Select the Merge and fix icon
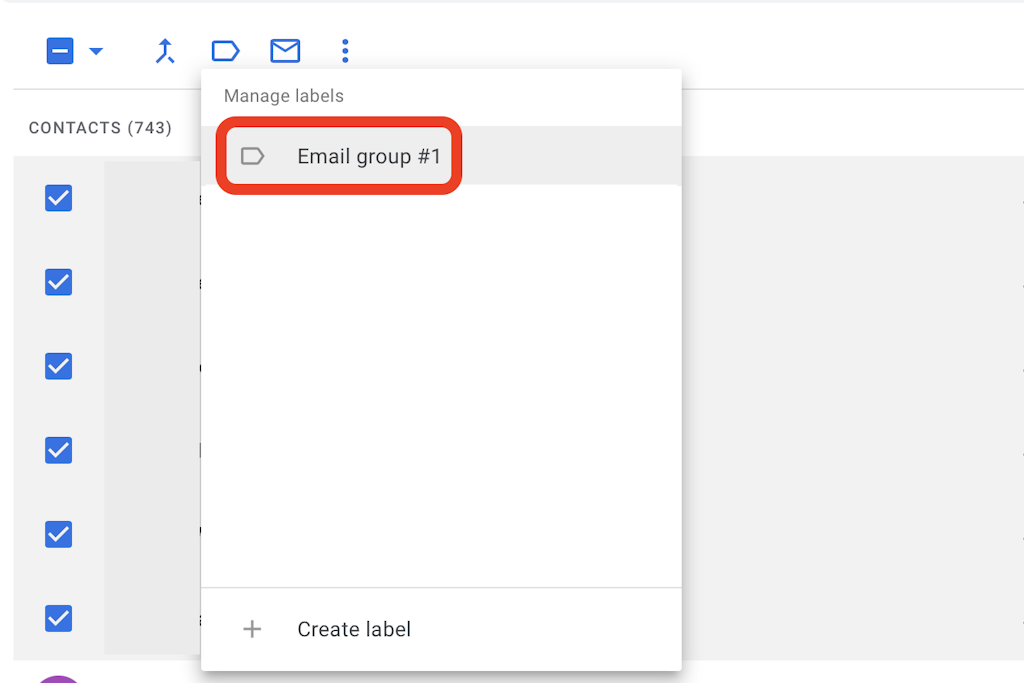The image size is (1024, 683). [165, 51]
